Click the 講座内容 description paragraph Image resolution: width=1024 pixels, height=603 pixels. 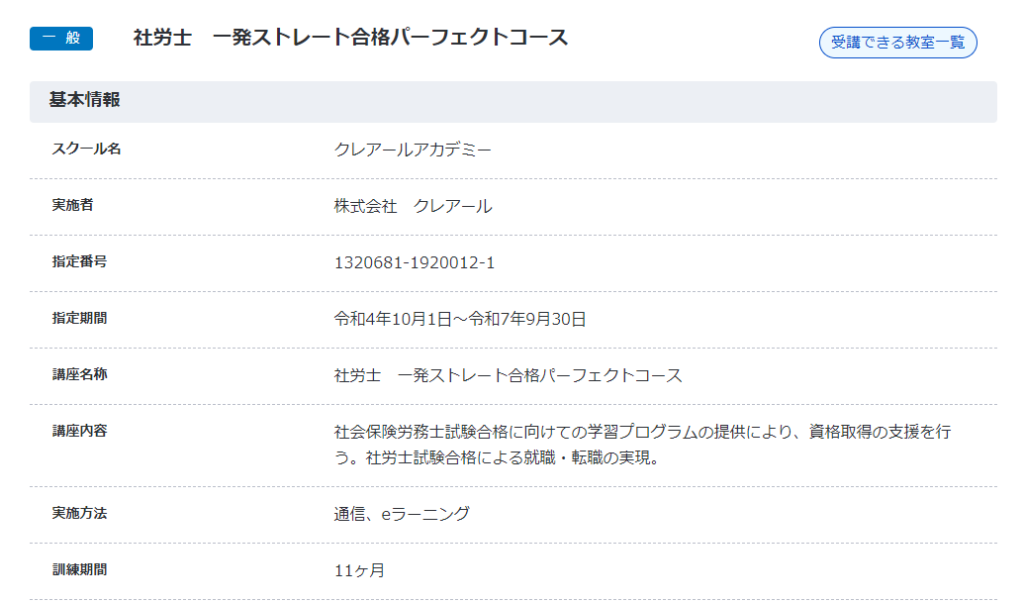(x=640, y=445)
